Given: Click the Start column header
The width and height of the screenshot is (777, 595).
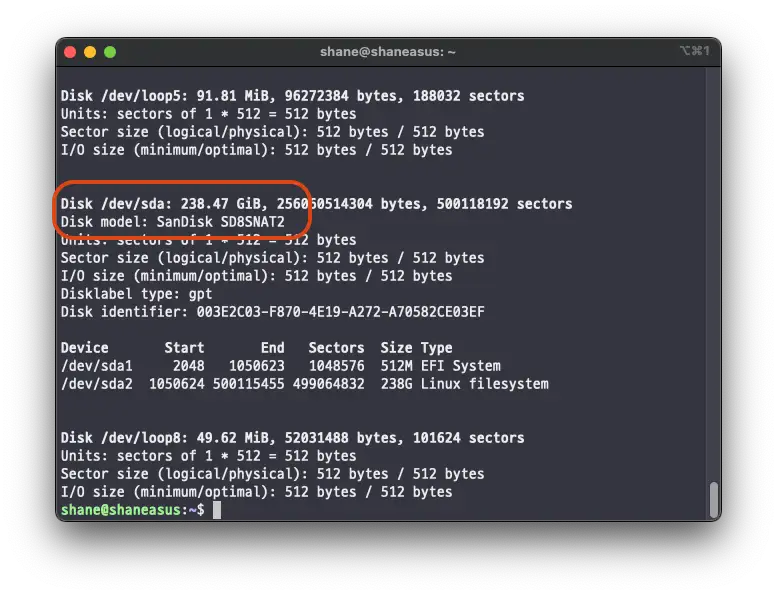Looking at the screenshot, I should pos(184,348).
